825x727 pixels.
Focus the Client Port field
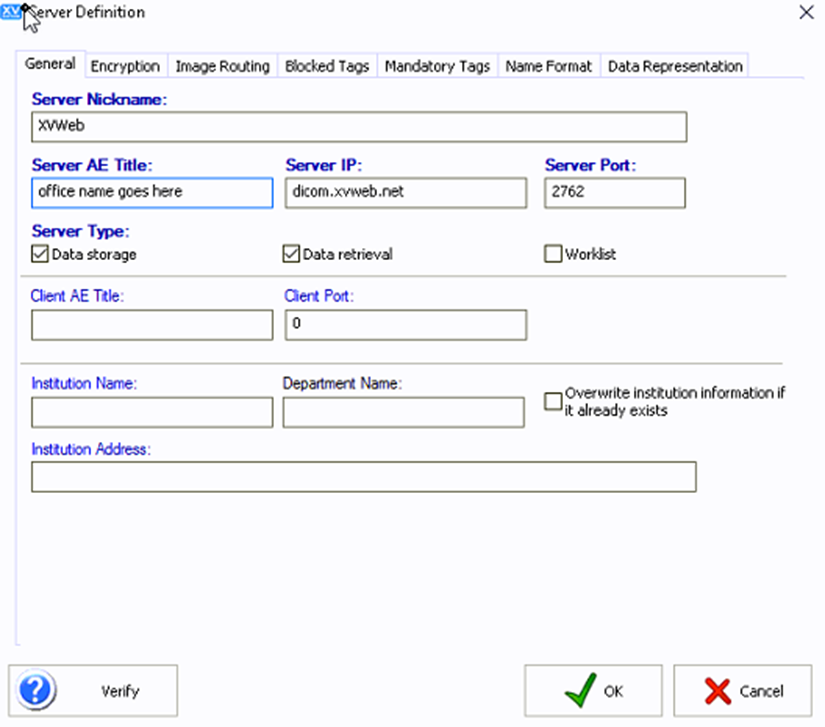[406, 325]
